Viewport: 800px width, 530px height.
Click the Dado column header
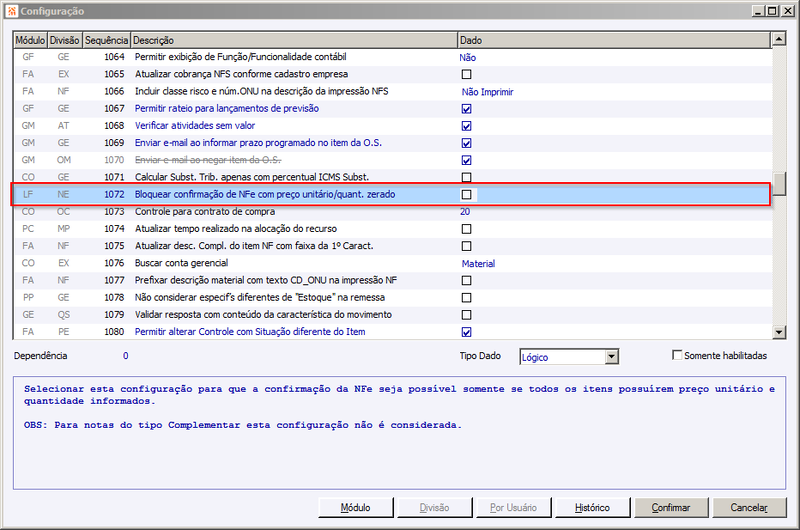coord(614,40)
